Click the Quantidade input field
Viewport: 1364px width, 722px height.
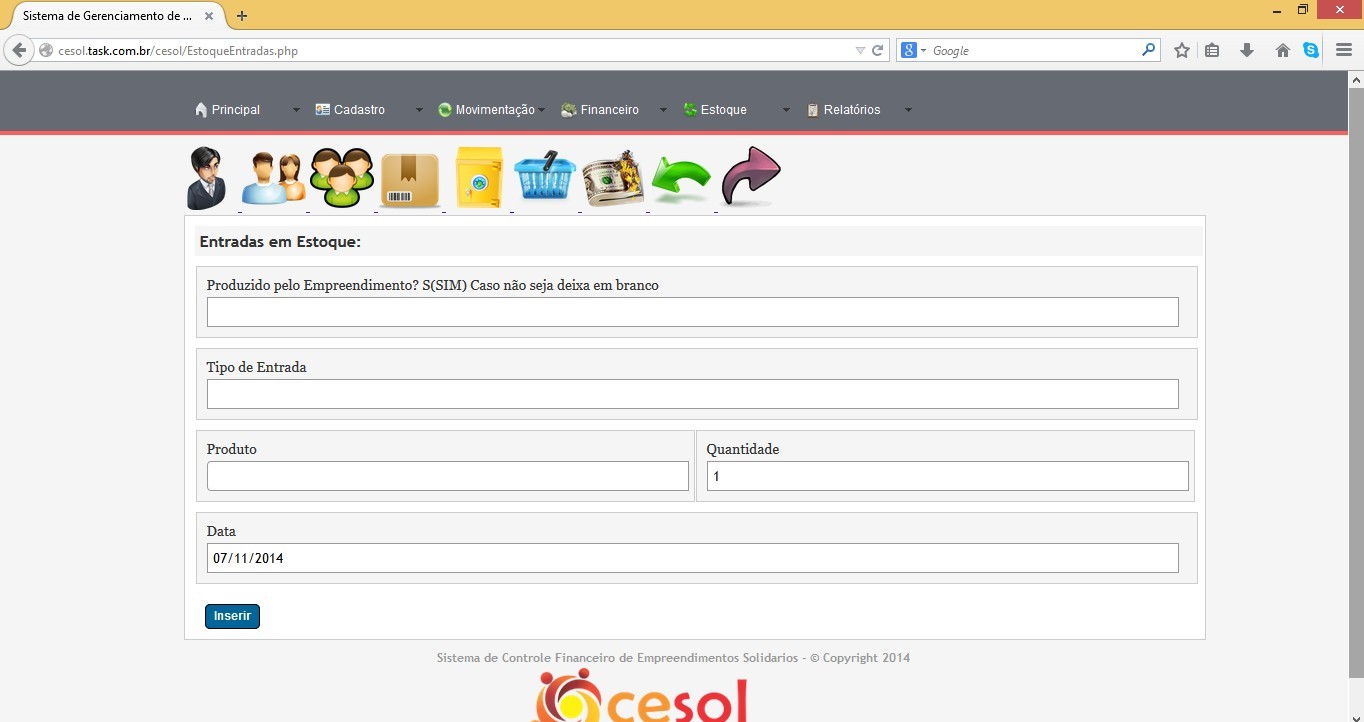tap(947, 476)
